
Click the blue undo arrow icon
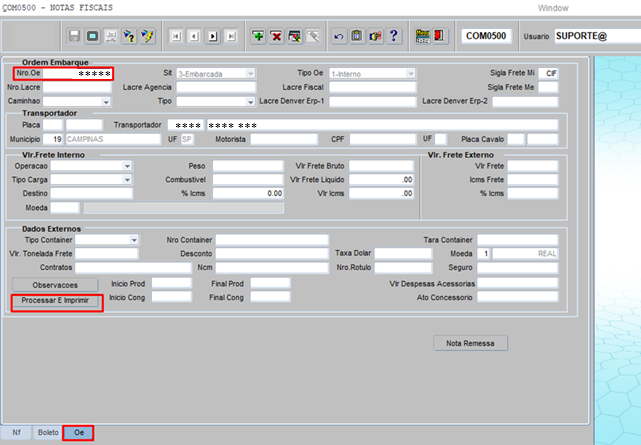[x=339, y=36]
